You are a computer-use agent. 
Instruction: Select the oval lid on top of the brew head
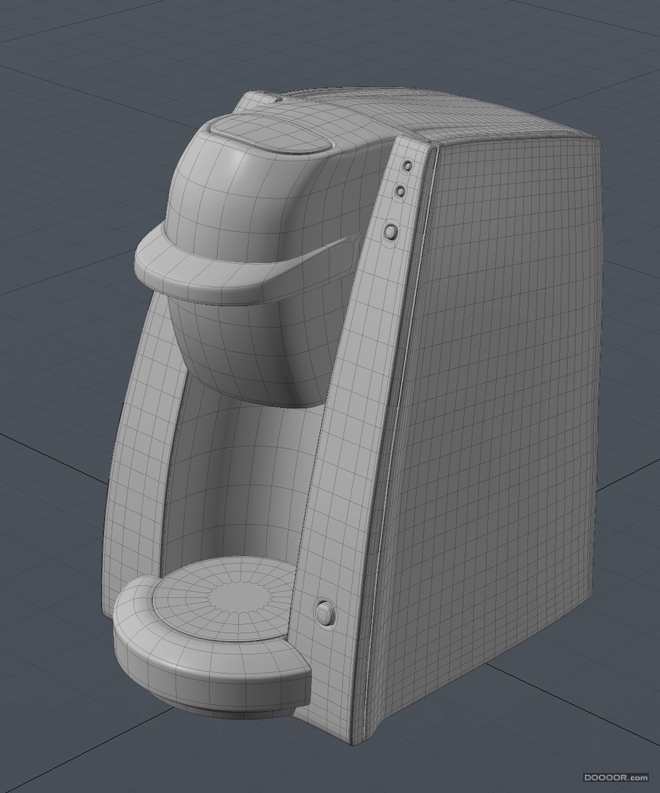271,132
